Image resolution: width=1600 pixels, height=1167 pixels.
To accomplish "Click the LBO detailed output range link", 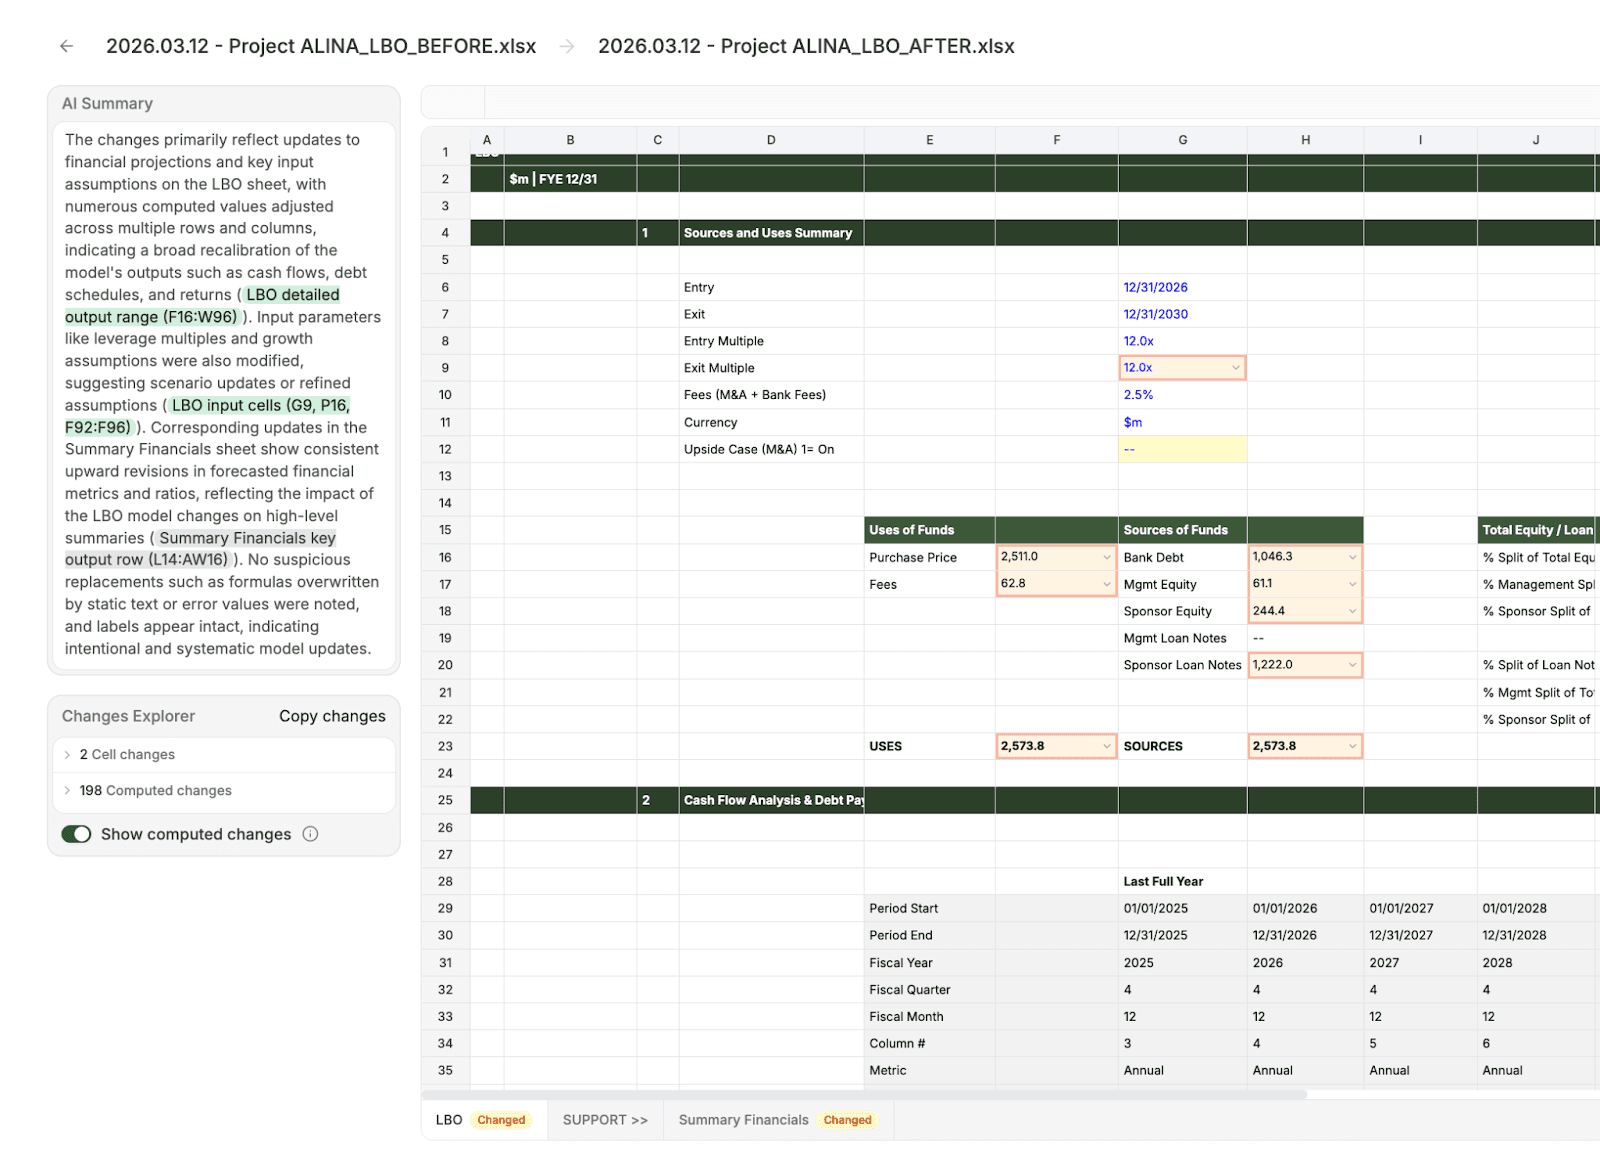I will tap(202, 306).
